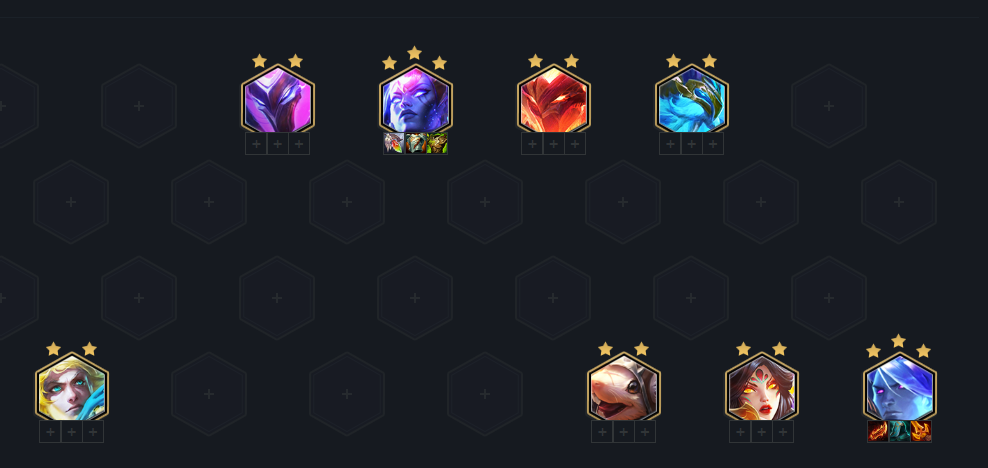
Task: Select the purple masked champion portrait
Action: click(x=278, y=101)
